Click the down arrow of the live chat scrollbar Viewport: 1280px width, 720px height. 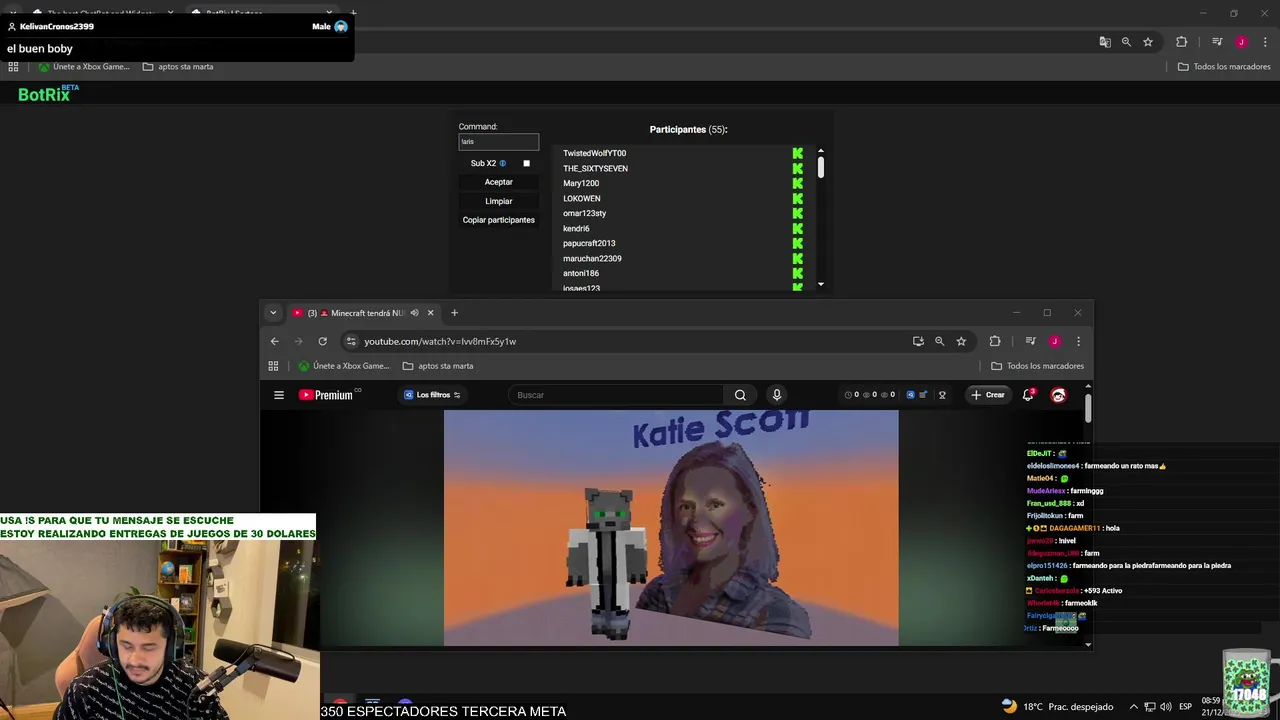[1089, 644]
